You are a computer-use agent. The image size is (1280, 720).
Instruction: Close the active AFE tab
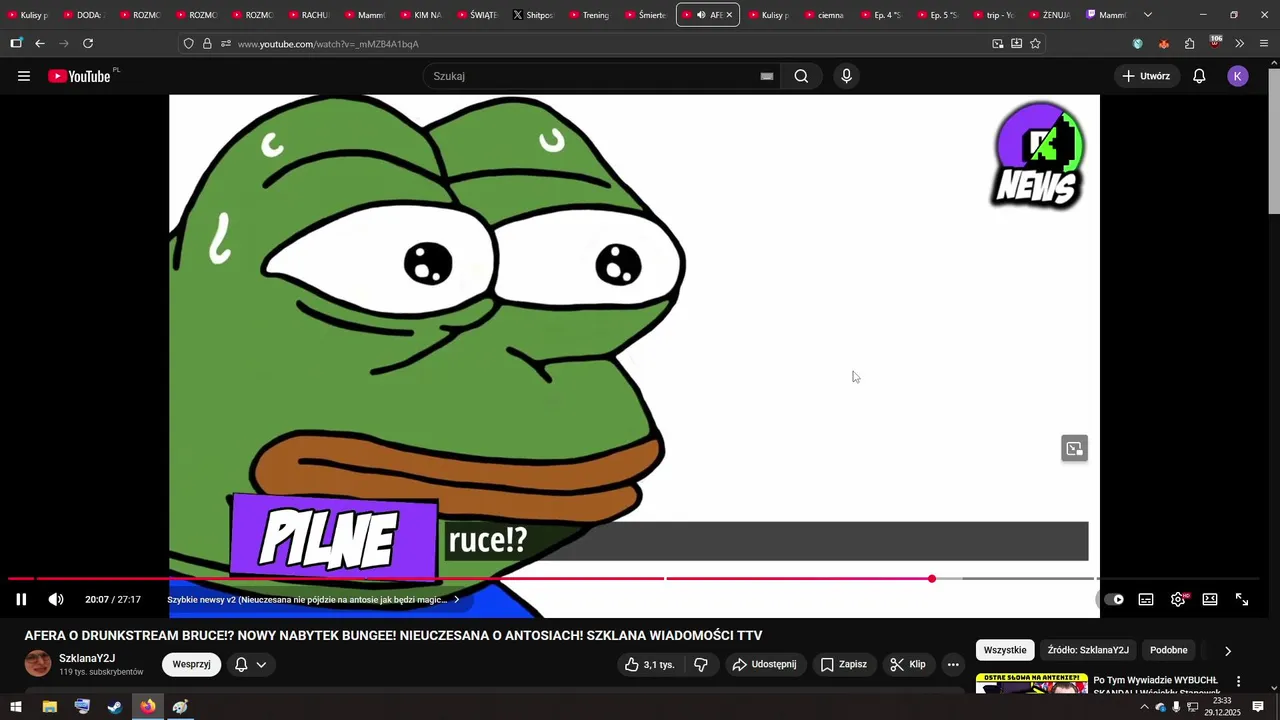(729, 15)
